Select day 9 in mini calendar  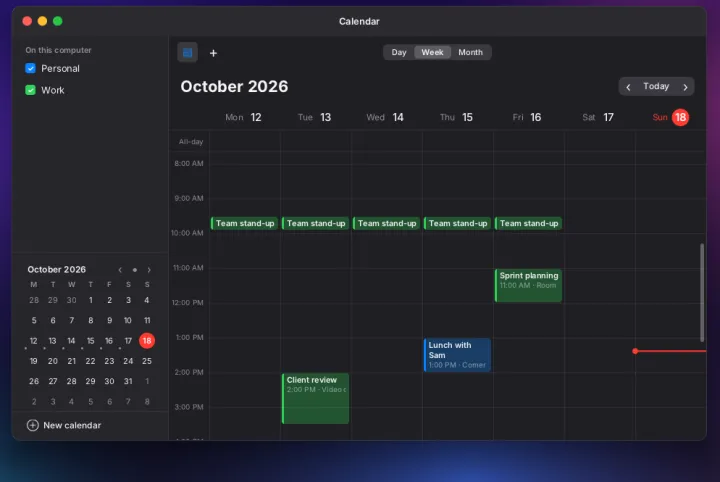[109, 320]
